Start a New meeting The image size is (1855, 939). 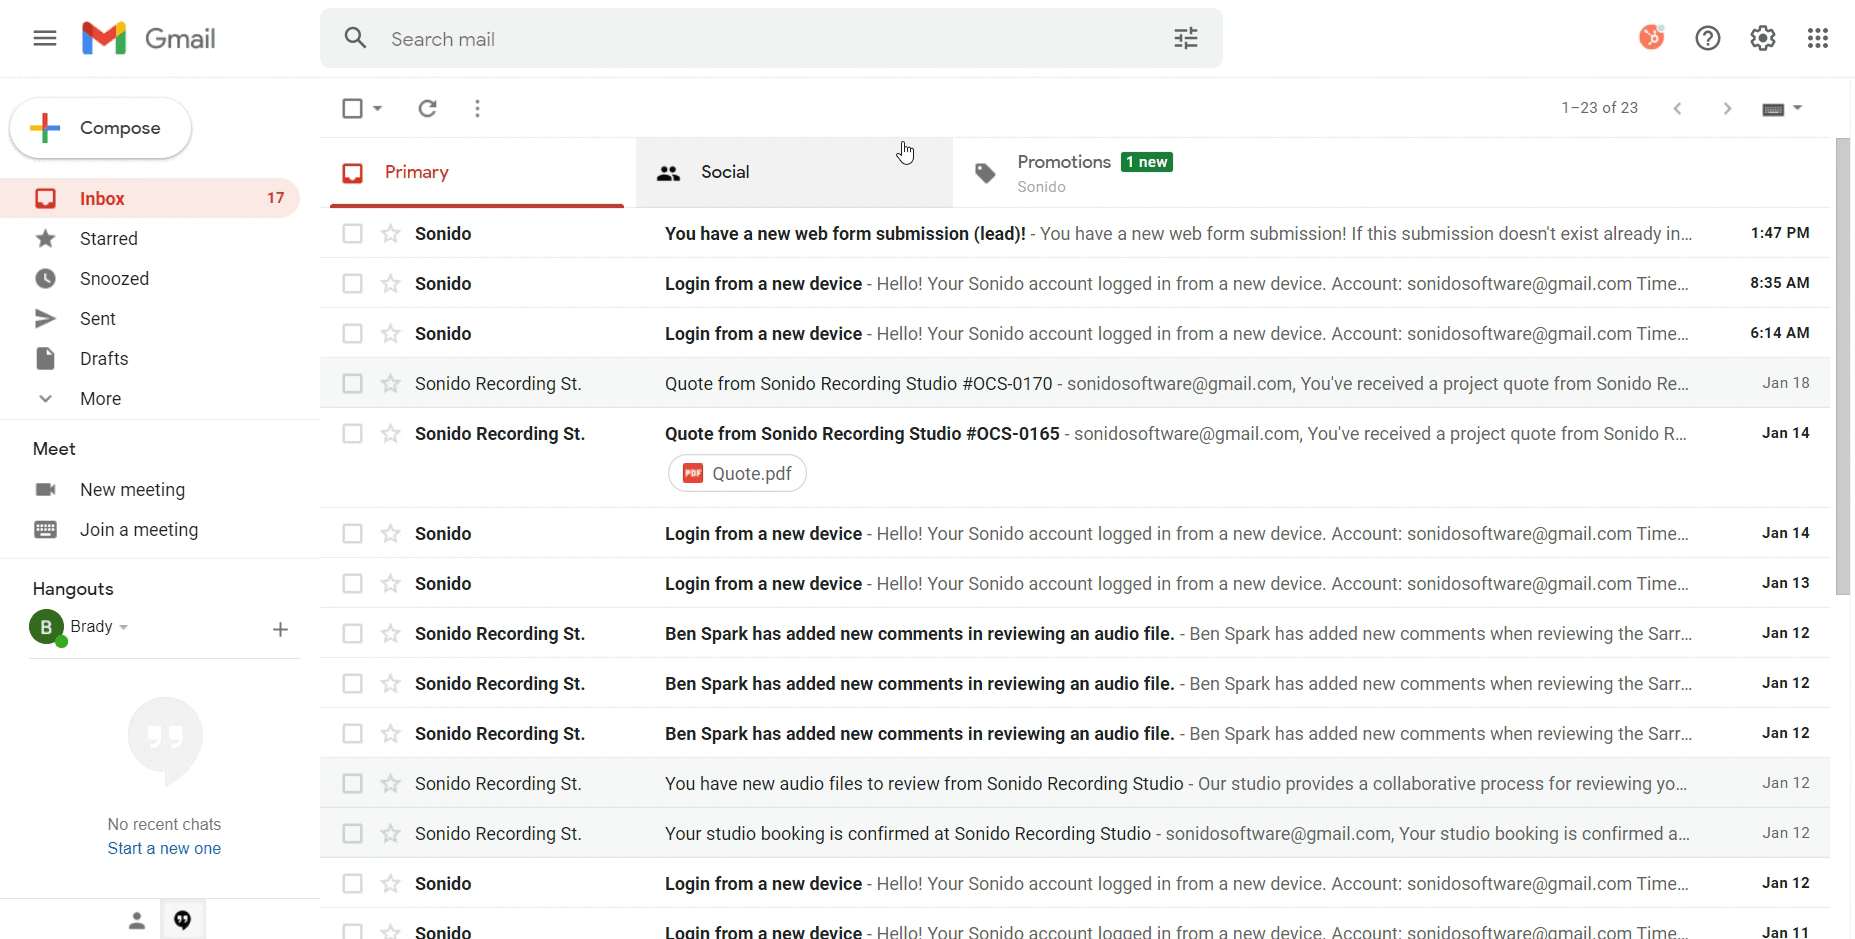(132, 489)
